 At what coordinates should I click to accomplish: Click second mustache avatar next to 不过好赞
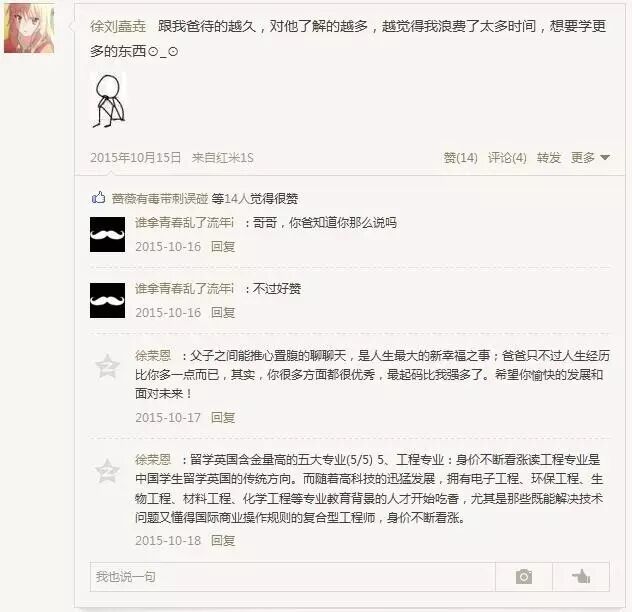tap(107, 300)
